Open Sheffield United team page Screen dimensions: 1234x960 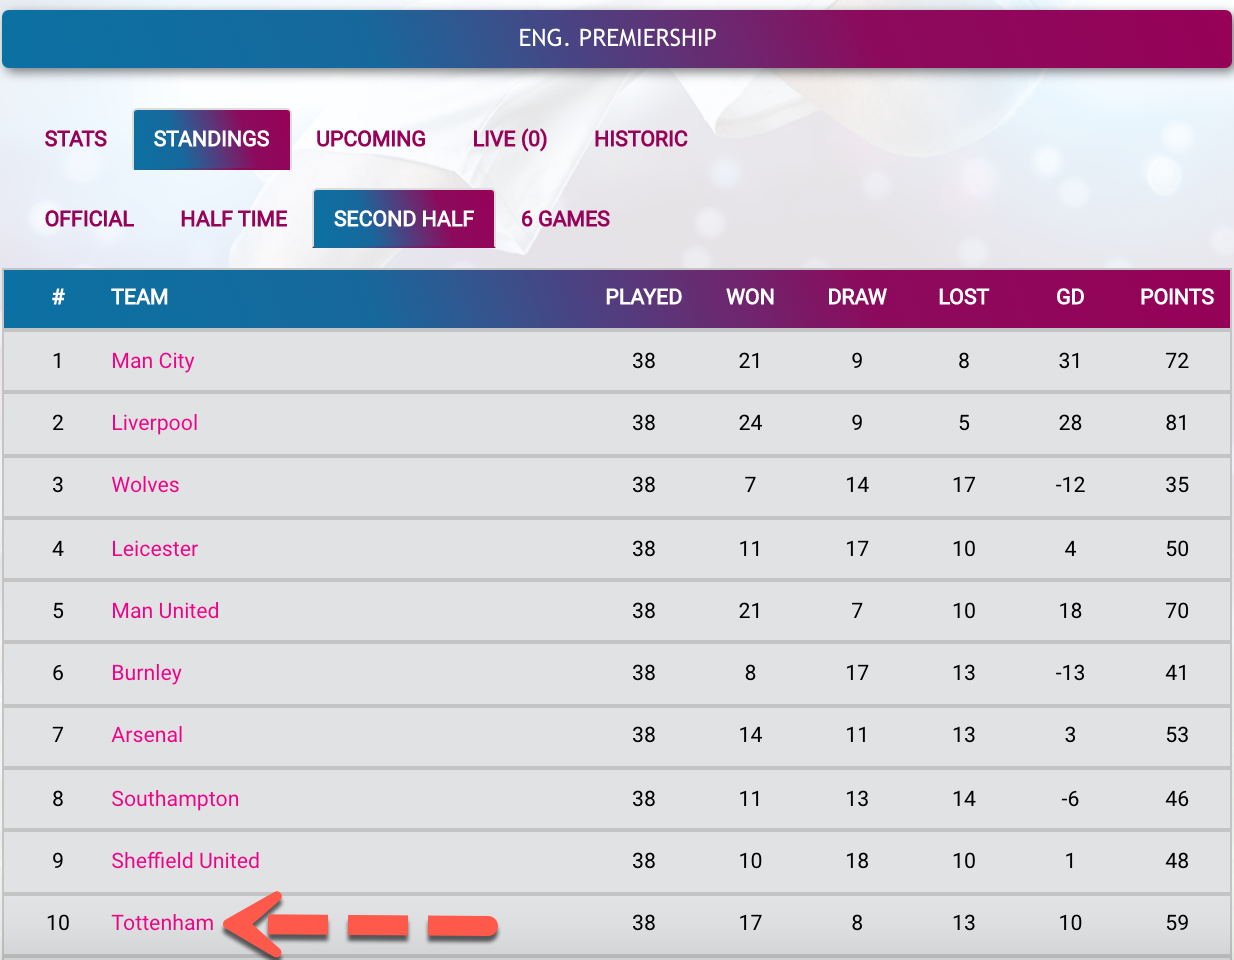pyautogui.click(x=186, y=861)
